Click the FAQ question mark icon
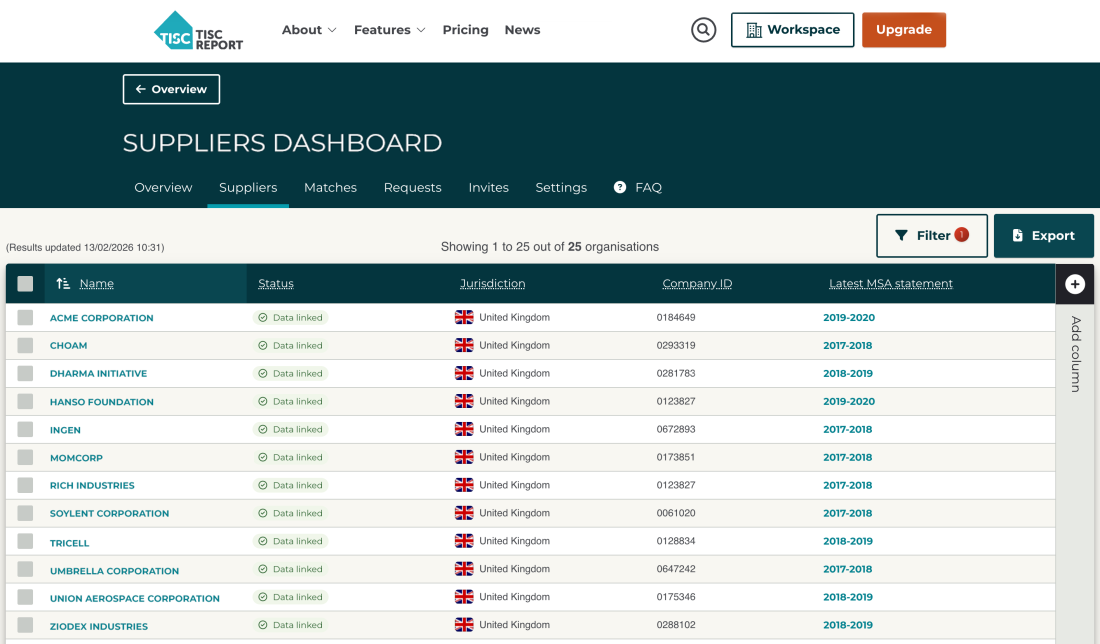This screenshot has height=644, width=1100. [x=620, y=187]
